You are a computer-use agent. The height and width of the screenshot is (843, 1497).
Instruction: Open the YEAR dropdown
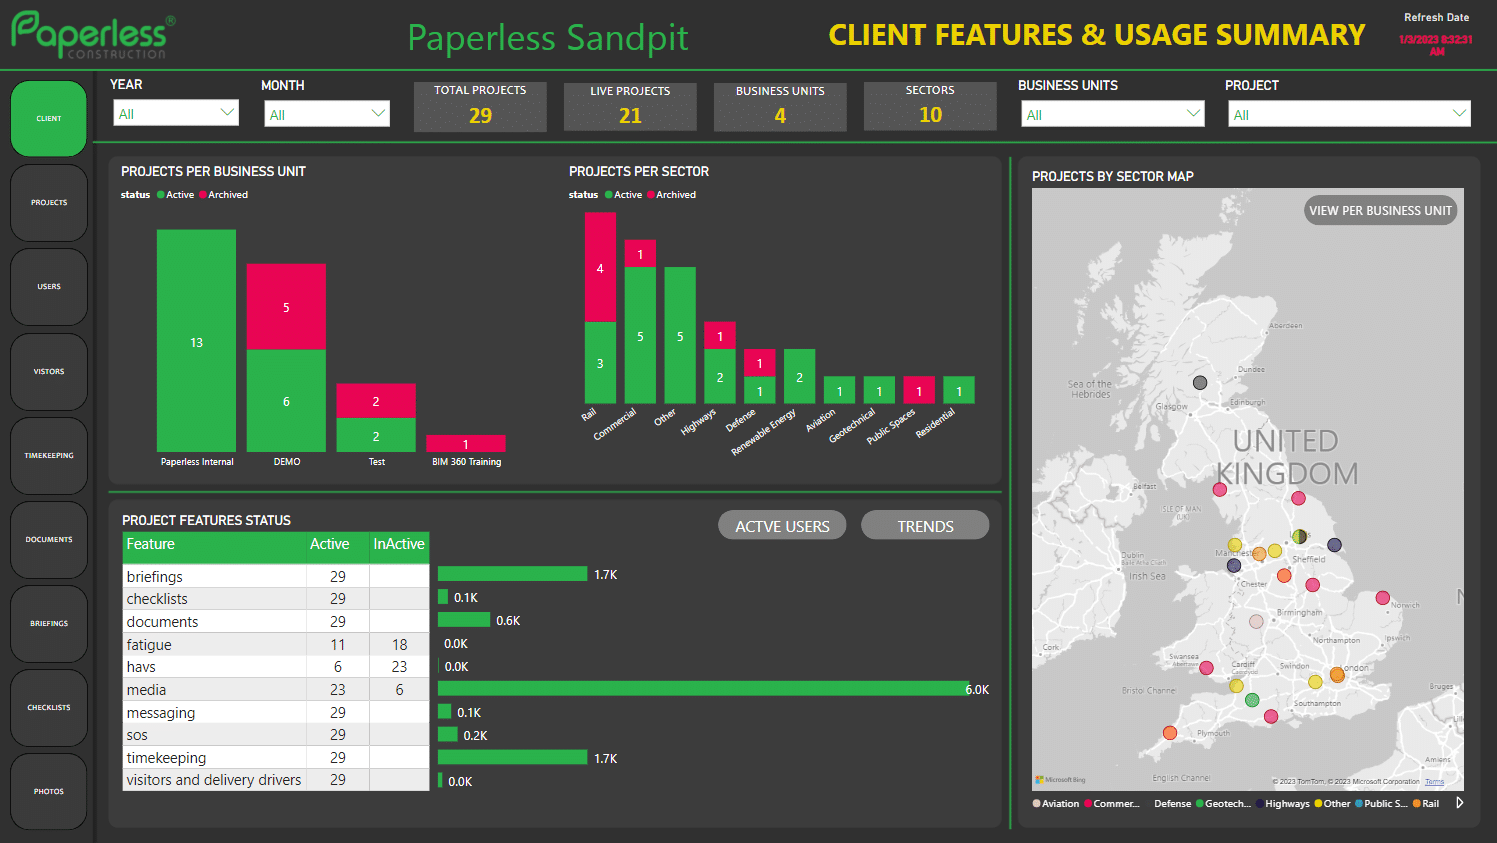pos(176,113)
